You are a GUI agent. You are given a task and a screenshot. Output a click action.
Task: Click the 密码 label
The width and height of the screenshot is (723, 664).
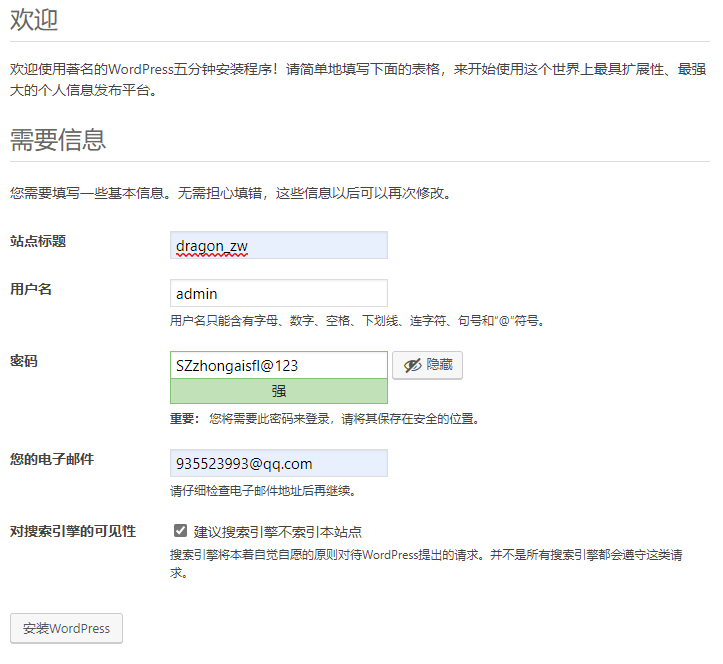click(24, 361)
